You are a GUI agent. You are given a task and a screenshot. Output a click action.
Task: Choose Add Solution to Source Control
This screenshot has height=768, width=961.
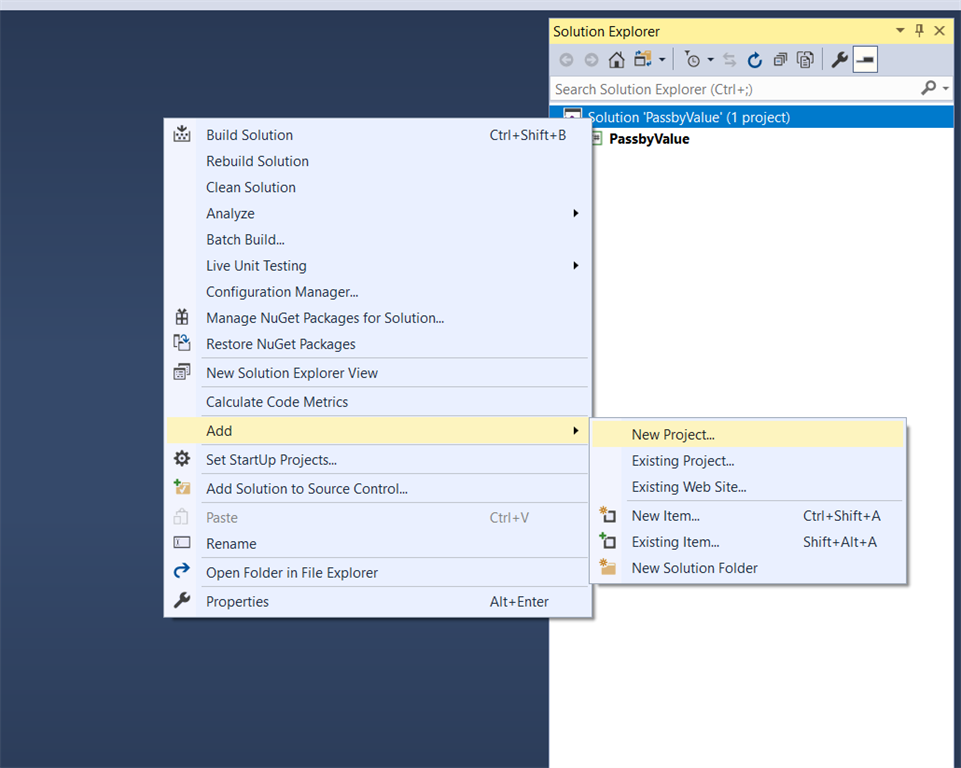coord(378,489)
